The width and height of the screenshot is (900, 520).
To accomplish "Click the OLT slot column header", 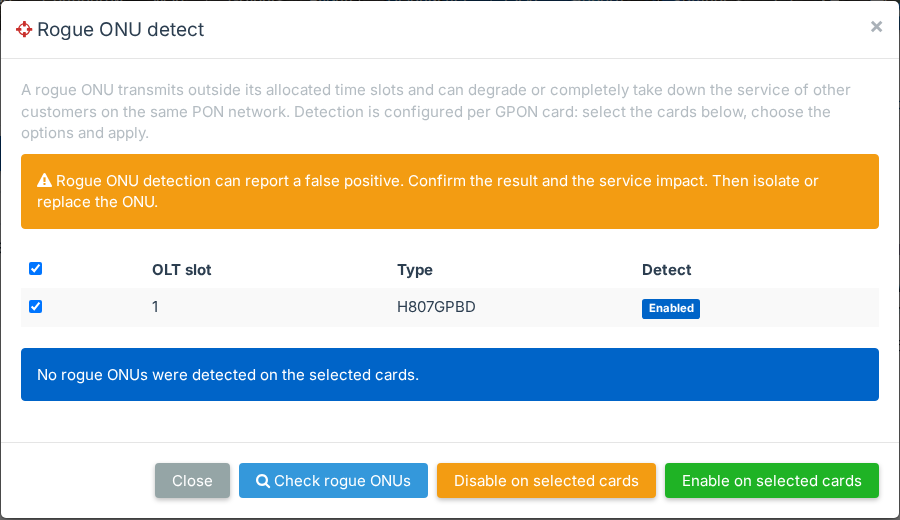I will [181, 270].
